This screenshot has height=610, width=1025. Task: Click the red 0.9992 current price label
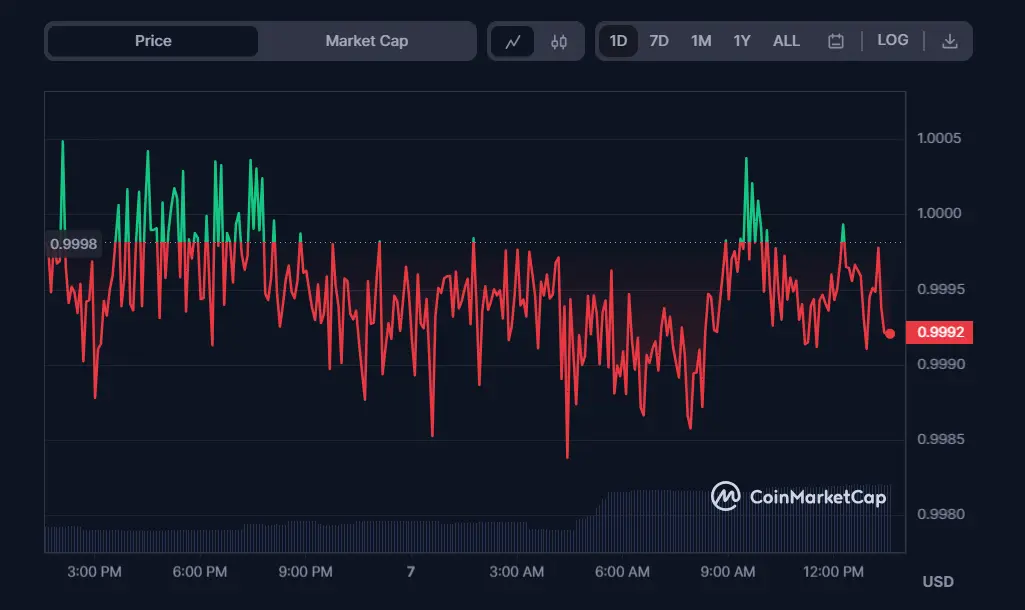pos(939,332)
